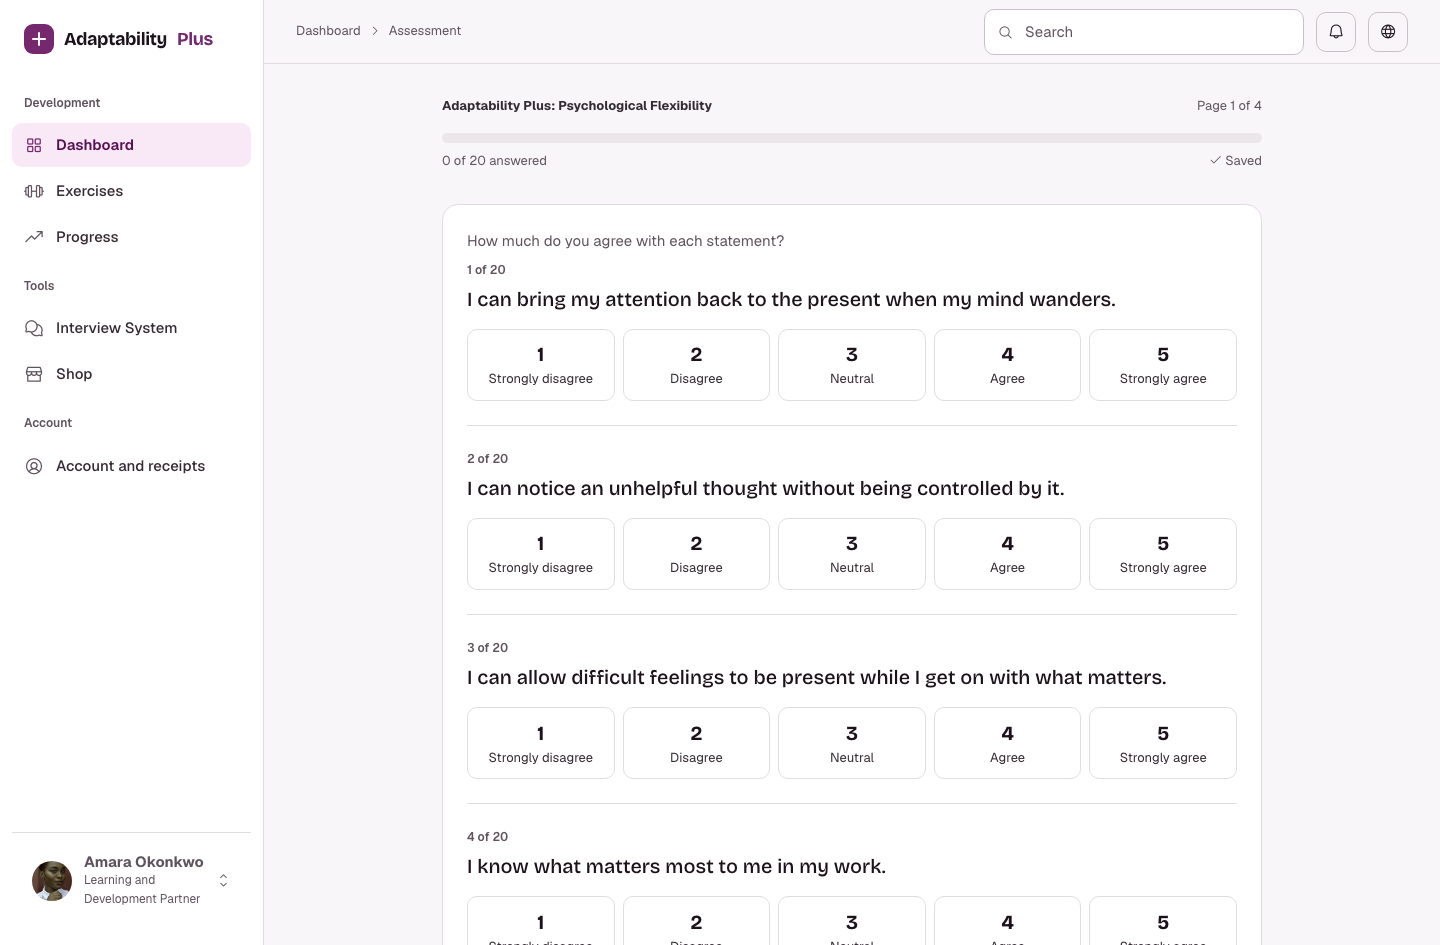This screenshot has width=1440, height=945.
Task: Click the statement about mind wandering
Action: (791, 299)
